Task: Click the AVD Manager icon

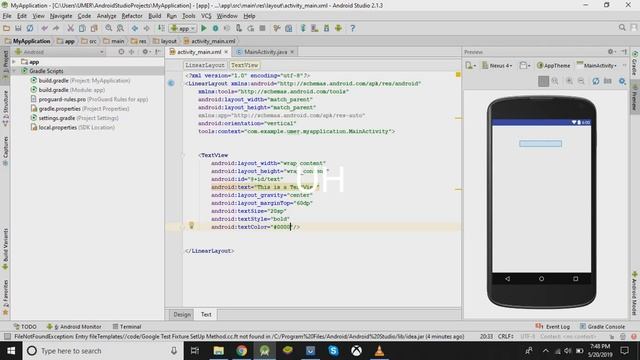Action: pos(315,28)
